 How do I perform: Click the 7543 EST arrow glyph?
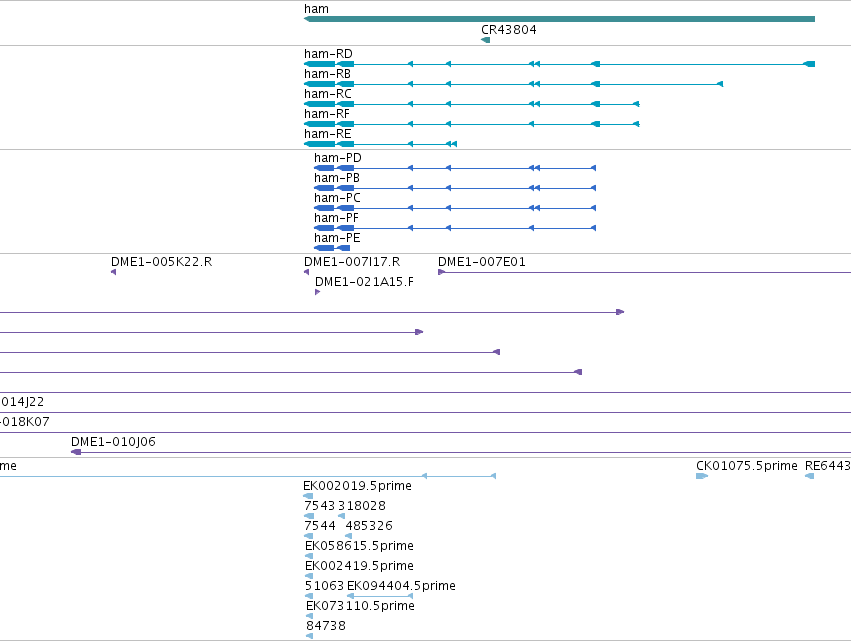309,516
